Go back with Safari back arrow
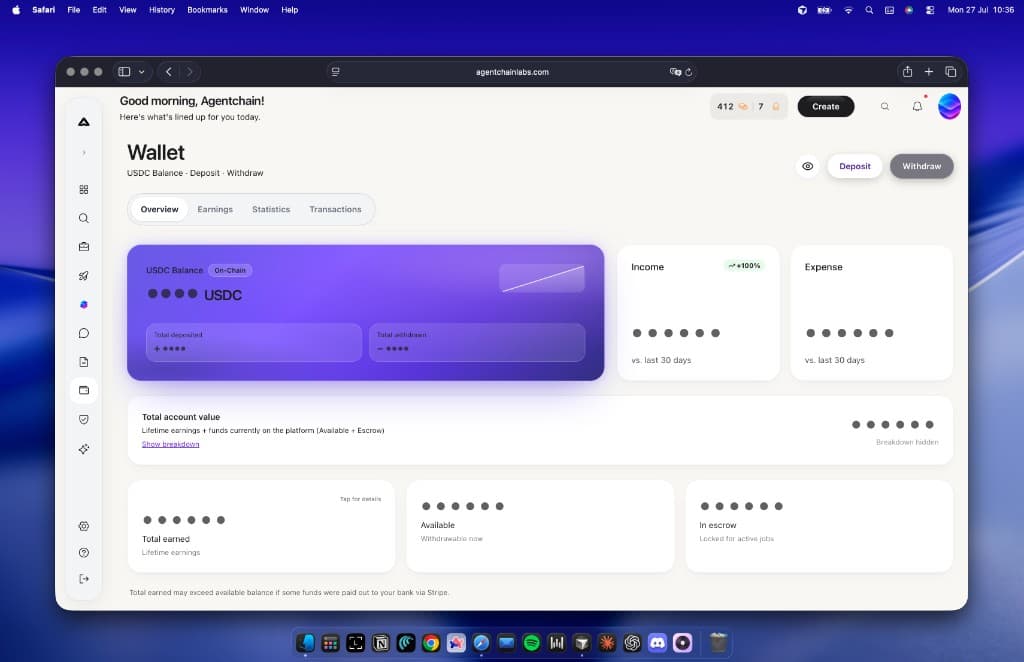This screenshot has width=1024, height=662. pyautogui.click(x=168, y=72)
